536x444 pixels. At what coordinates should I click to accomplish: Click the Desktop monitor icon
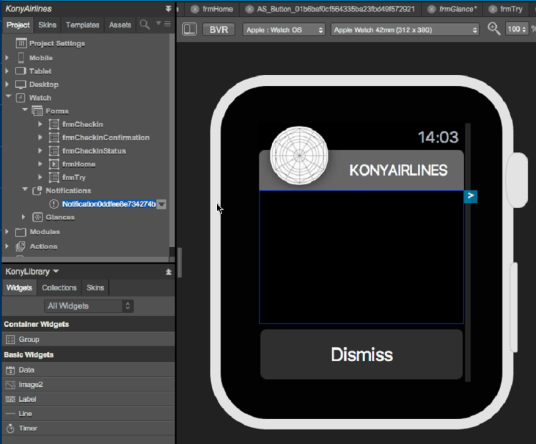click(x=21, y=84)
